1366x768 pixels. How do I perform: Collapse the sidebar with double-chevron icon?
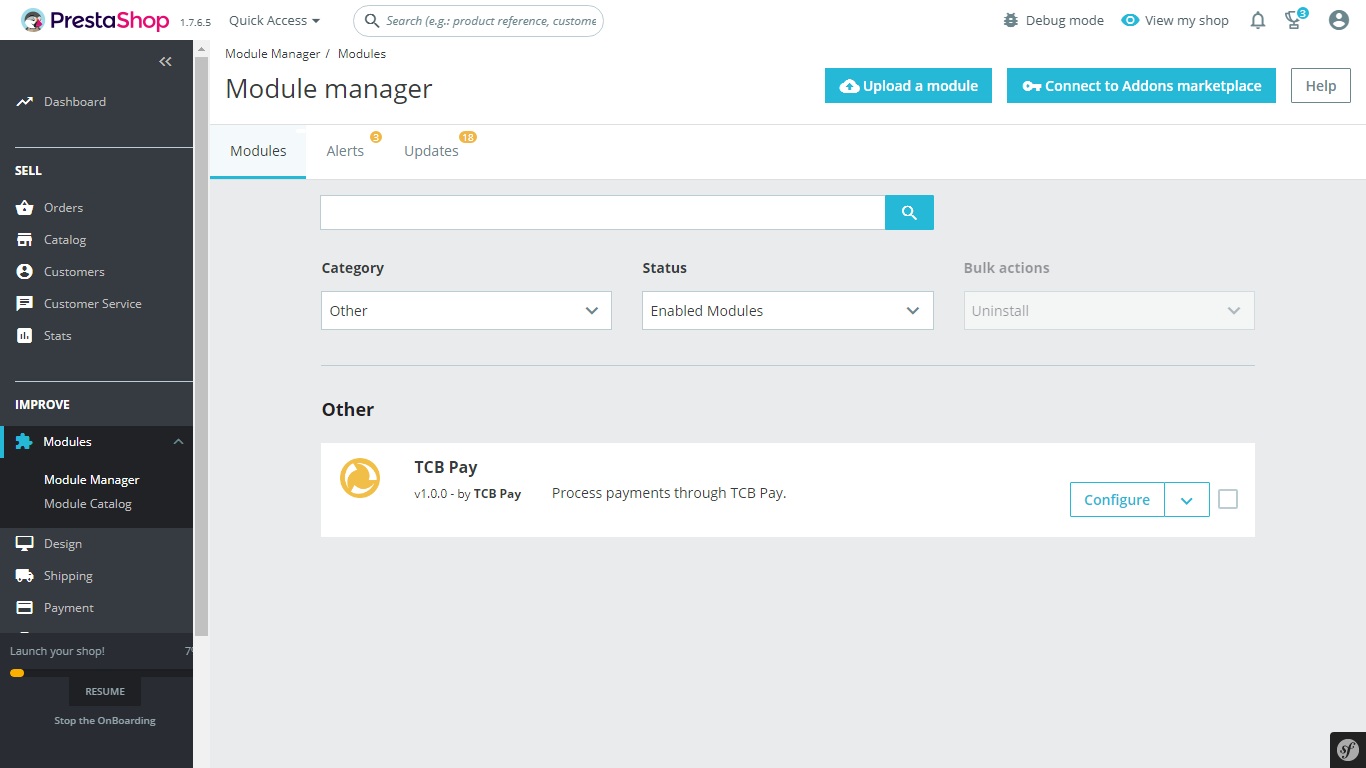point(166,62)
